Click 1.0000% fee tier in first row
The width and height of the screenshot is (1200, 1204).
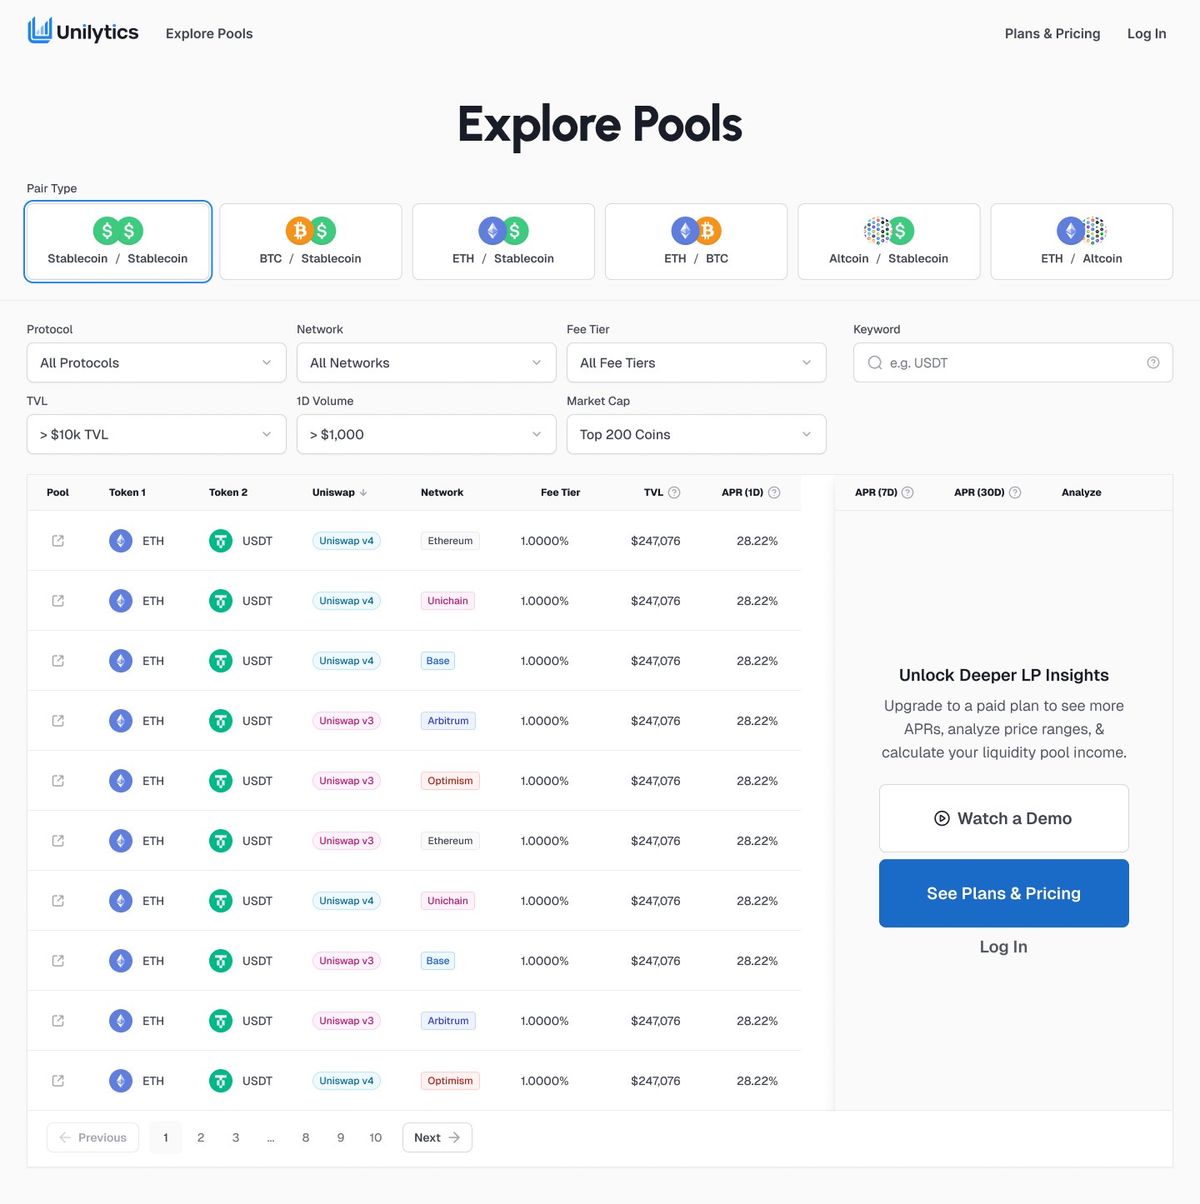pos(544,541)
